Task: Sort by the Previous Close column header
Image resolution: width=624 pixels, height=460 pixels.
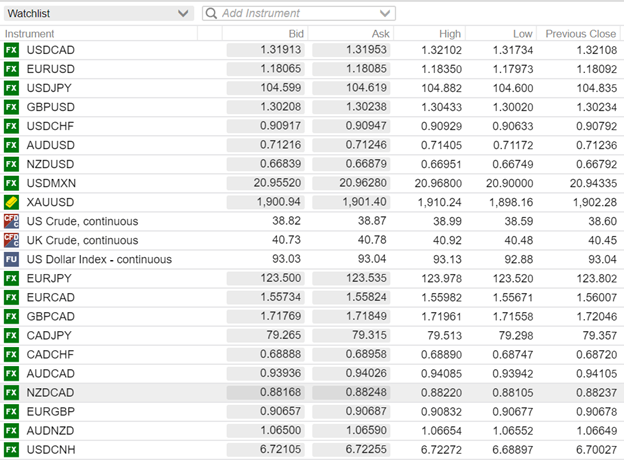Action: [x=580, y=33]
